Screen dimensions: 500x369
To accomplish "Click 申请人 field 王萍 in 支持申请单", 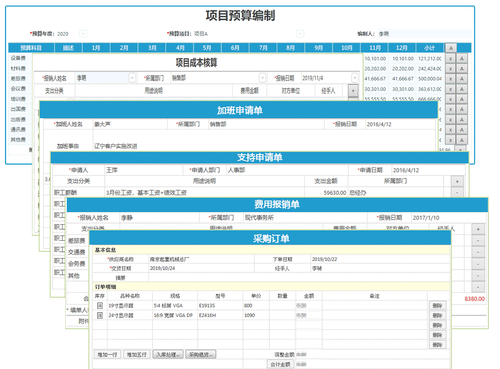I will click(x=144, y=170).
